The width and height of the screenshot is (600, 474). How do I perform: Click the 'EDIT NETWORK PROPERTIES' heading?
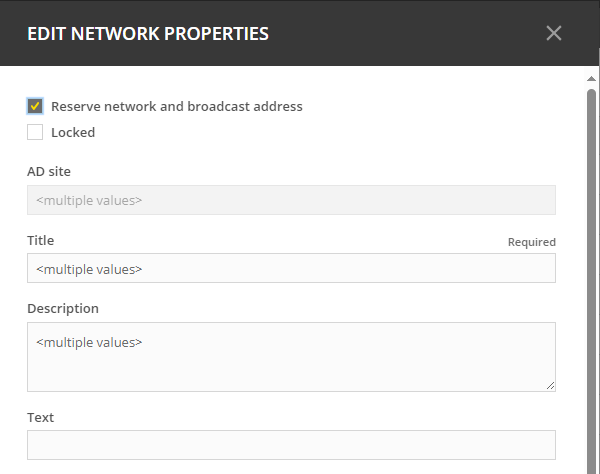click(x=148, y=33)
